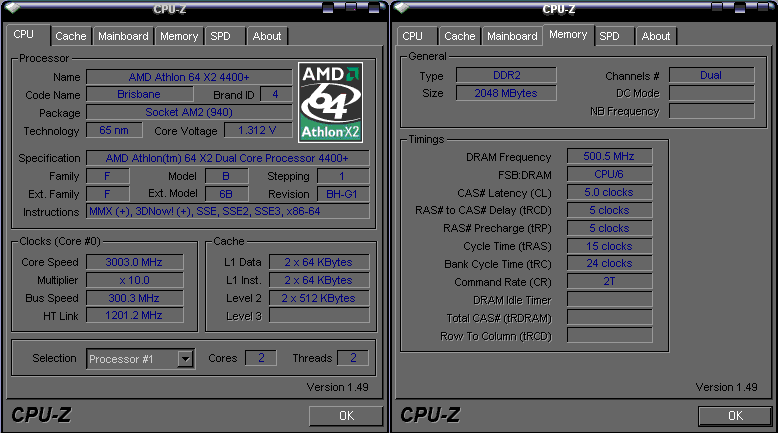
Task: Click the Bank Cycle Time value '24 clocks'
Action: pos(609,263)
